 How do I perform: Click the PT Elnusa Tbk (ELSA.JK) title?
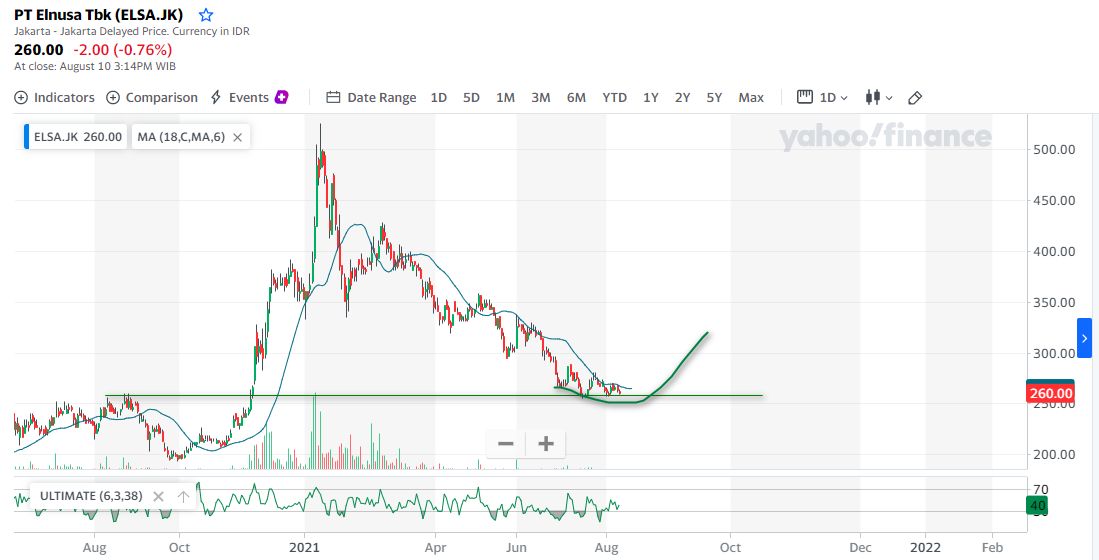pyautogui.click(x=98, y=14)
